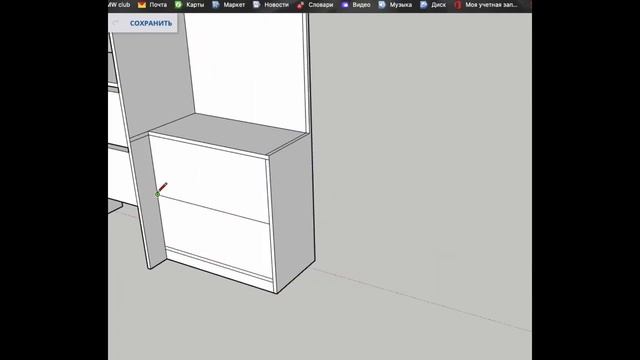Open the Видео bookmark

356,5
